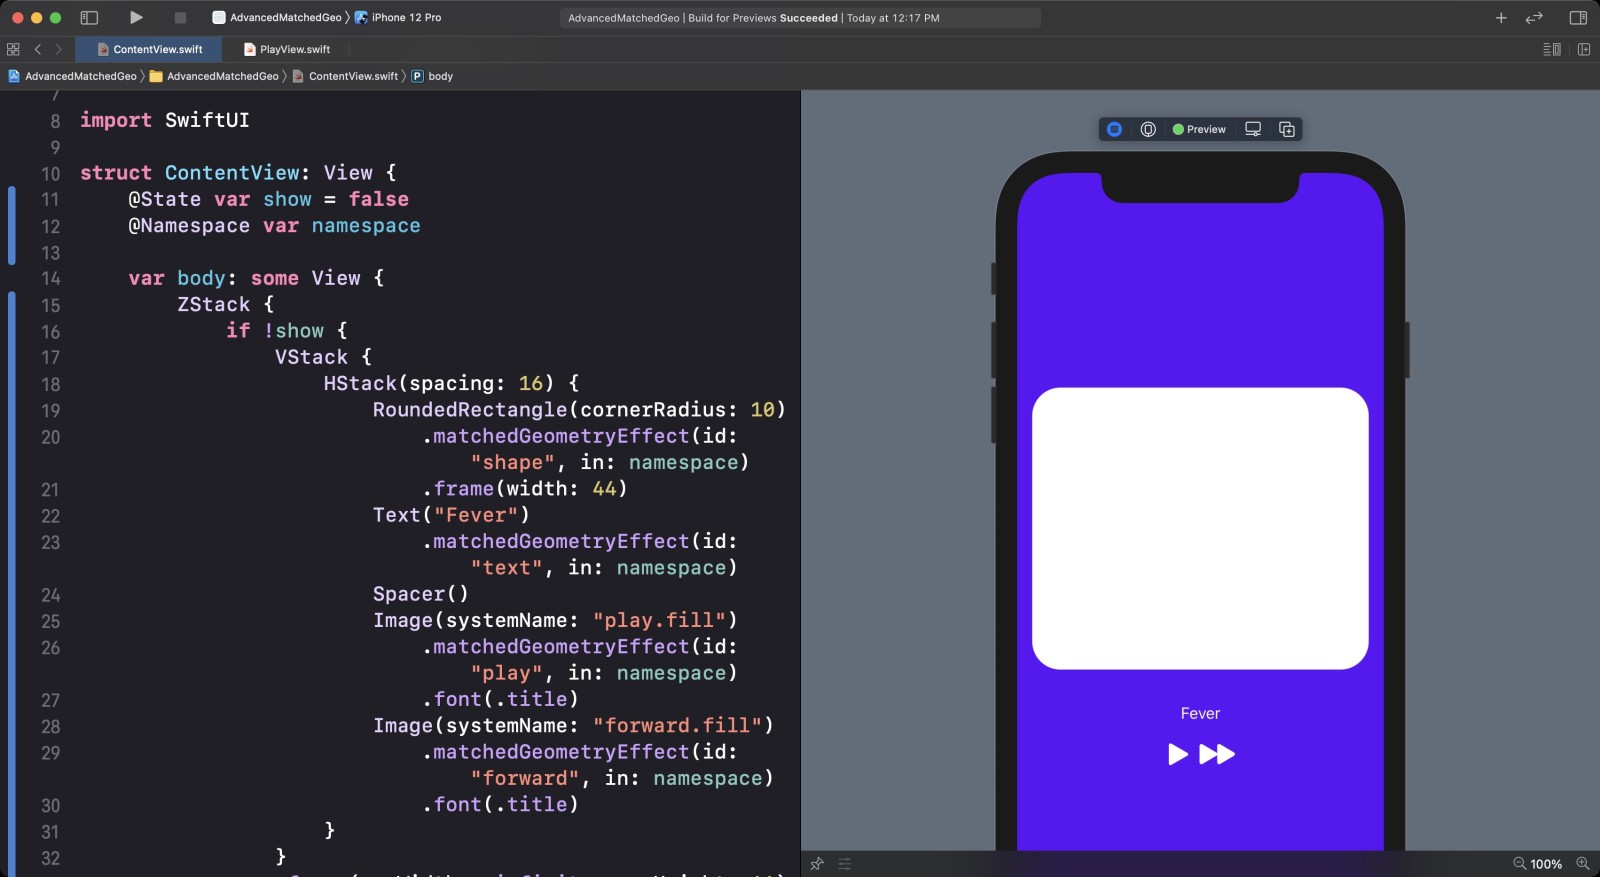Switch canvas to selectable preview mode
The image size is (1600, 877).
1148,129
